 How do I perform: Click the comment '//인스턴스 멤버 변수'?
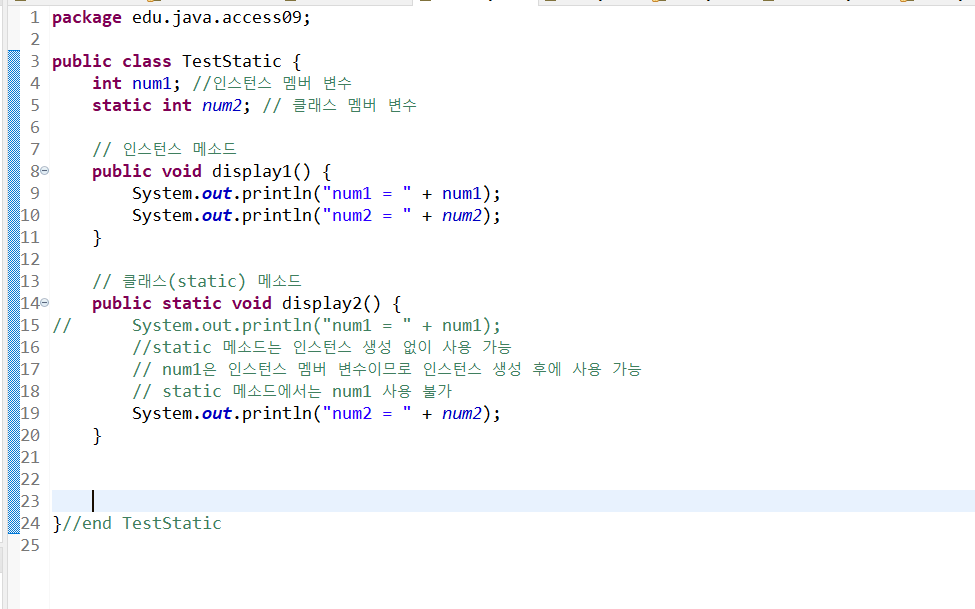272,83
